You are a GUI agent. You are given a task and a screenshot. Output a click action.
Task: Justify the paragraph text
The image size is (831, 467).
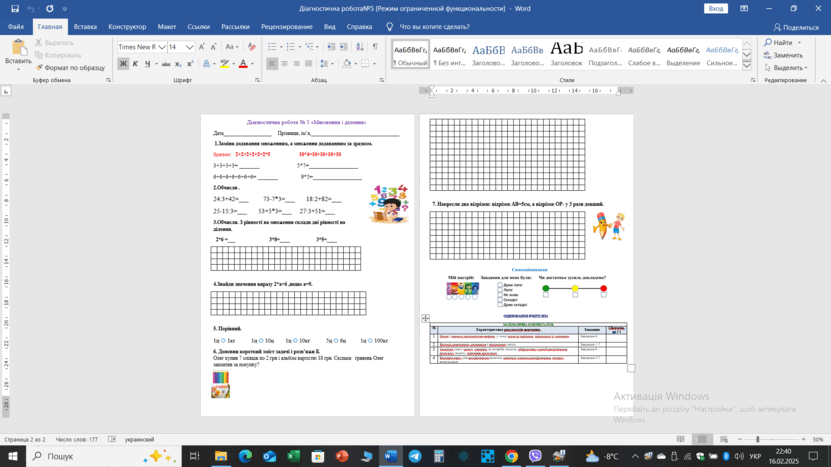click(x=308, y=64)
